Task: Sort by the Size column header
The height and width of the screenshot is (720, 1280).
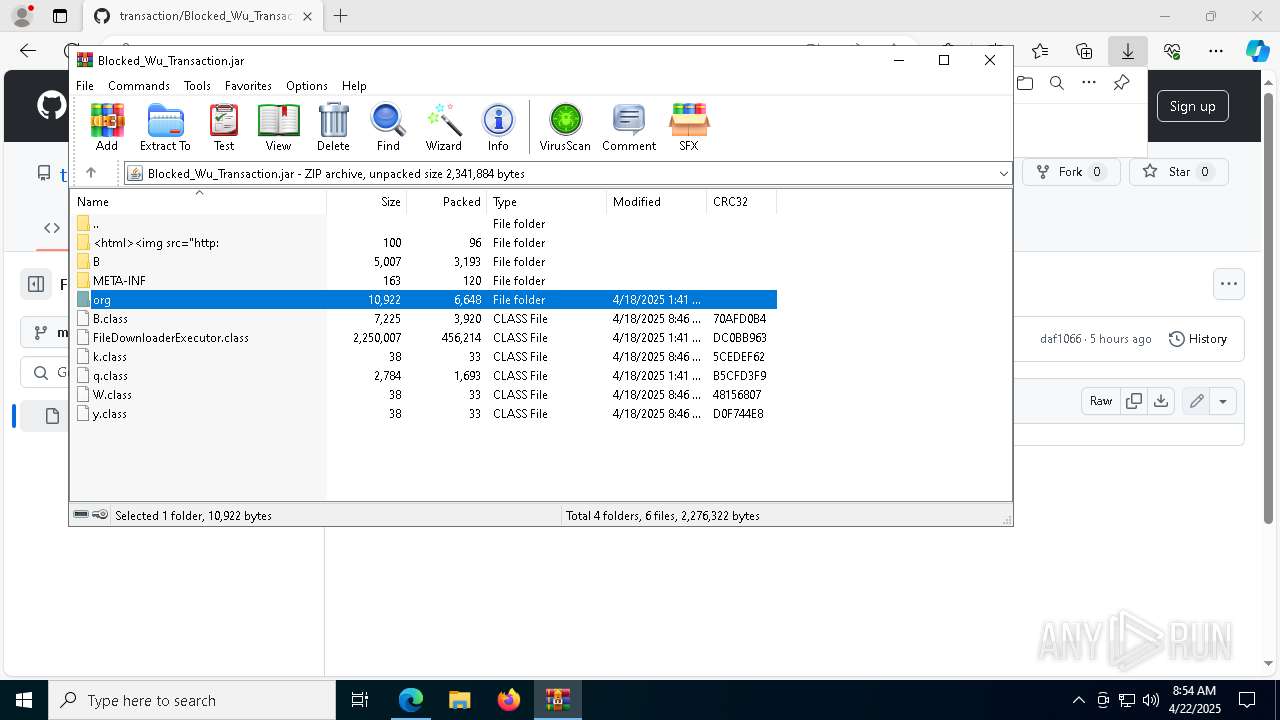Action: pyautogui.click(x=367, y=202)
